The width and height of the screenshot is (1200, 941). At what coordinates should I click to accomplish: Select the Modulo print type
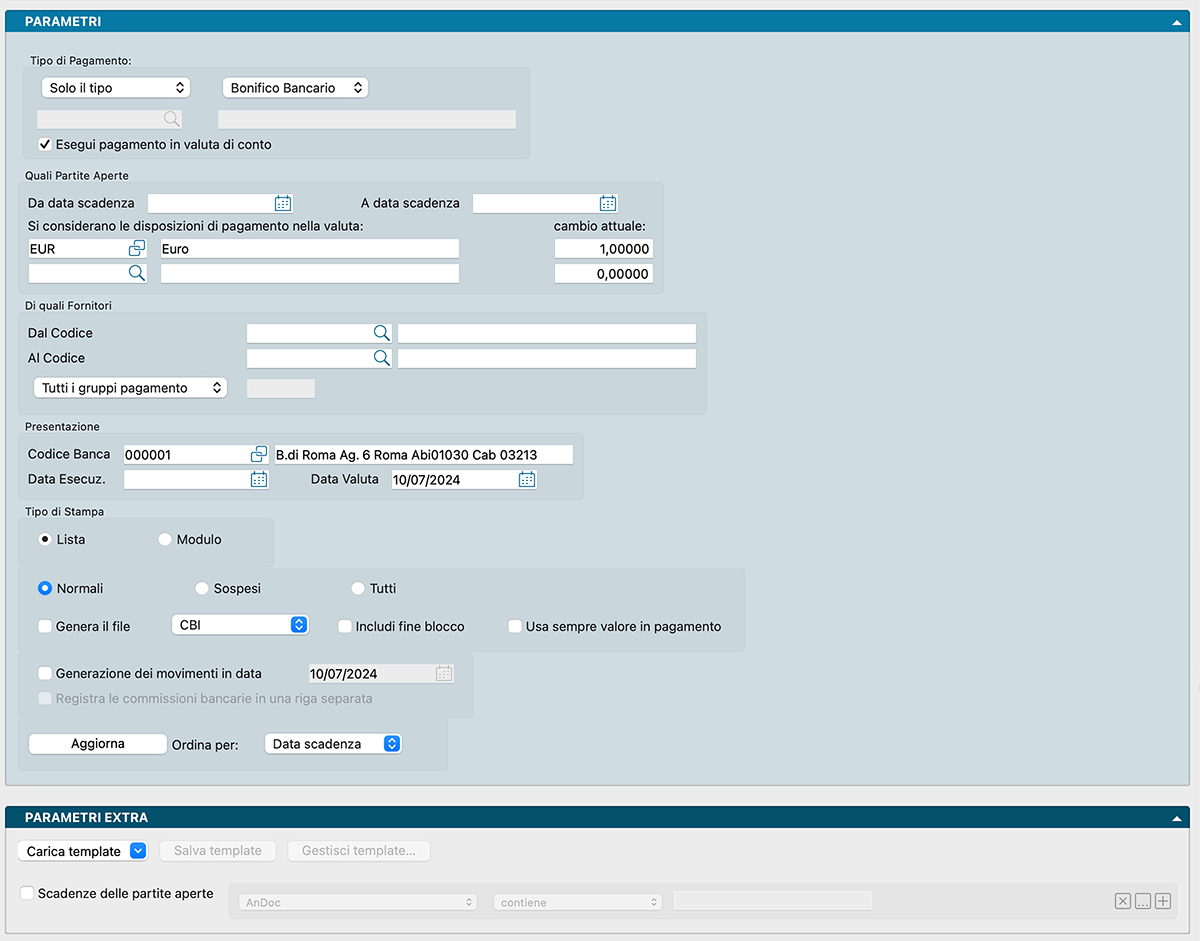click(165, 540)
